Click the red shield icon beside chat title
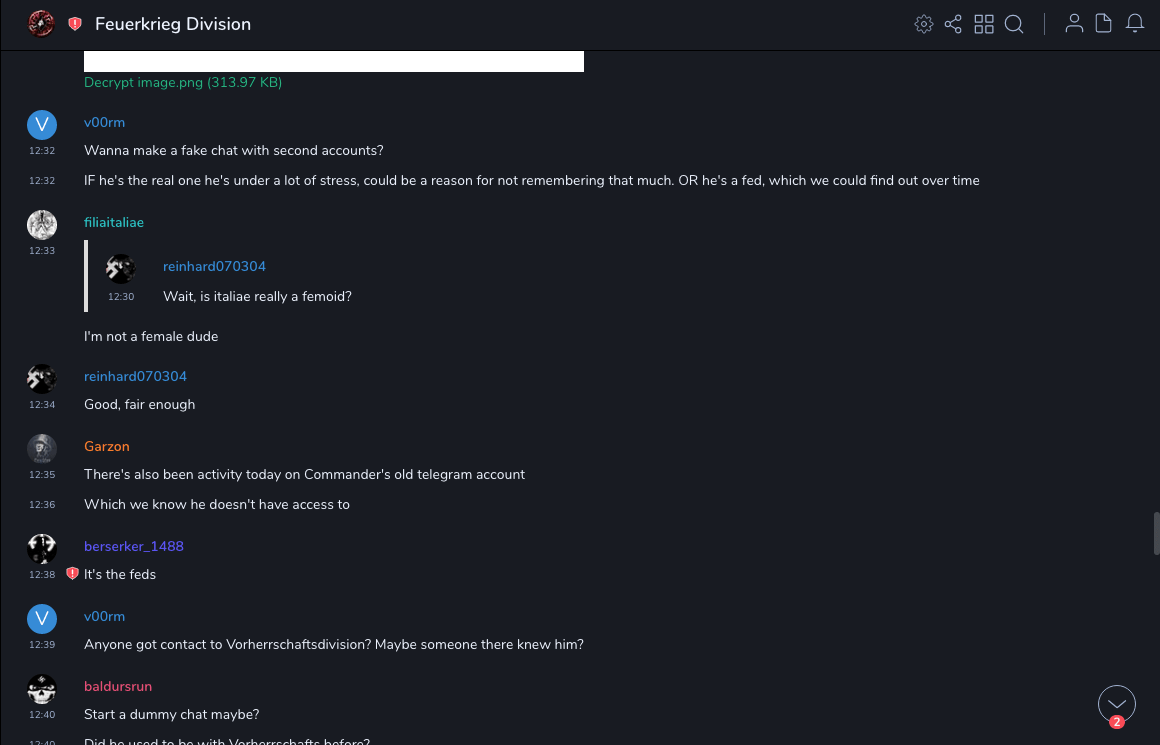This screenshot has height=745, width=1160. pos(75,24)
